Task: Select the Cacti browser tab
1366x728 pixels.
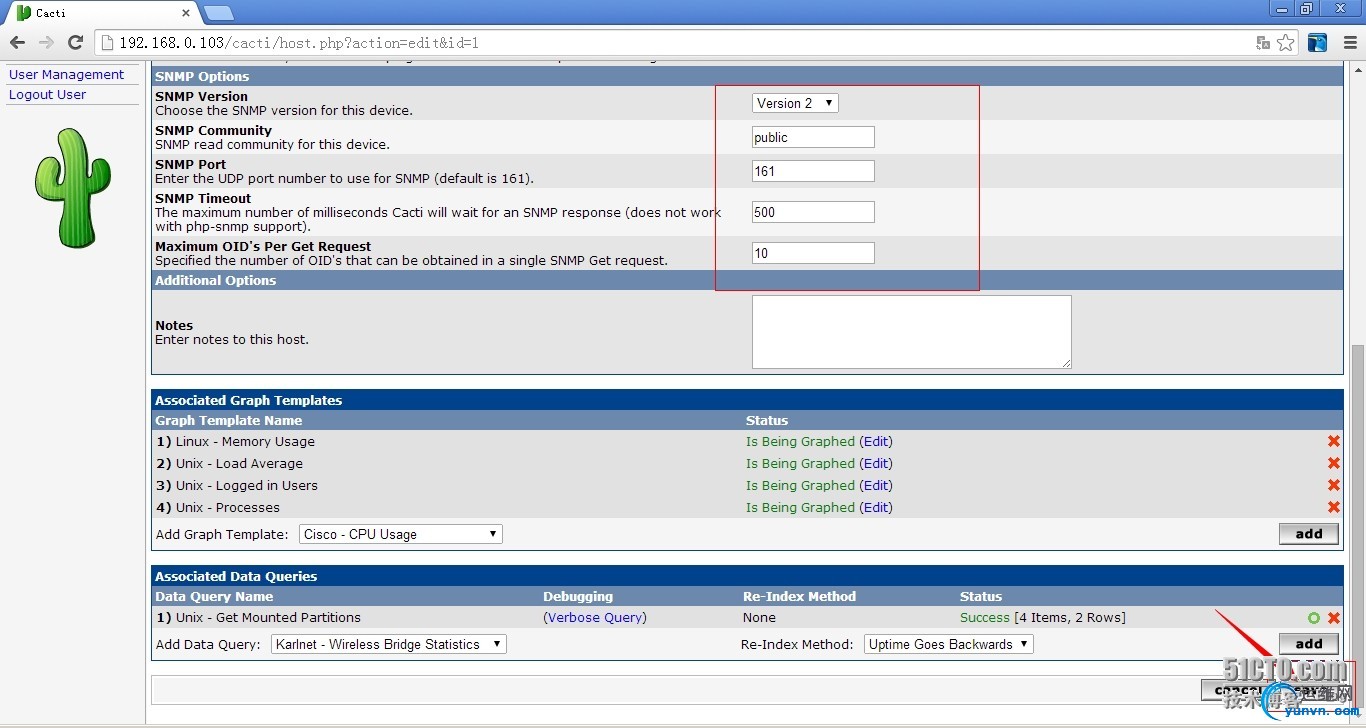Action: point(100,12)
